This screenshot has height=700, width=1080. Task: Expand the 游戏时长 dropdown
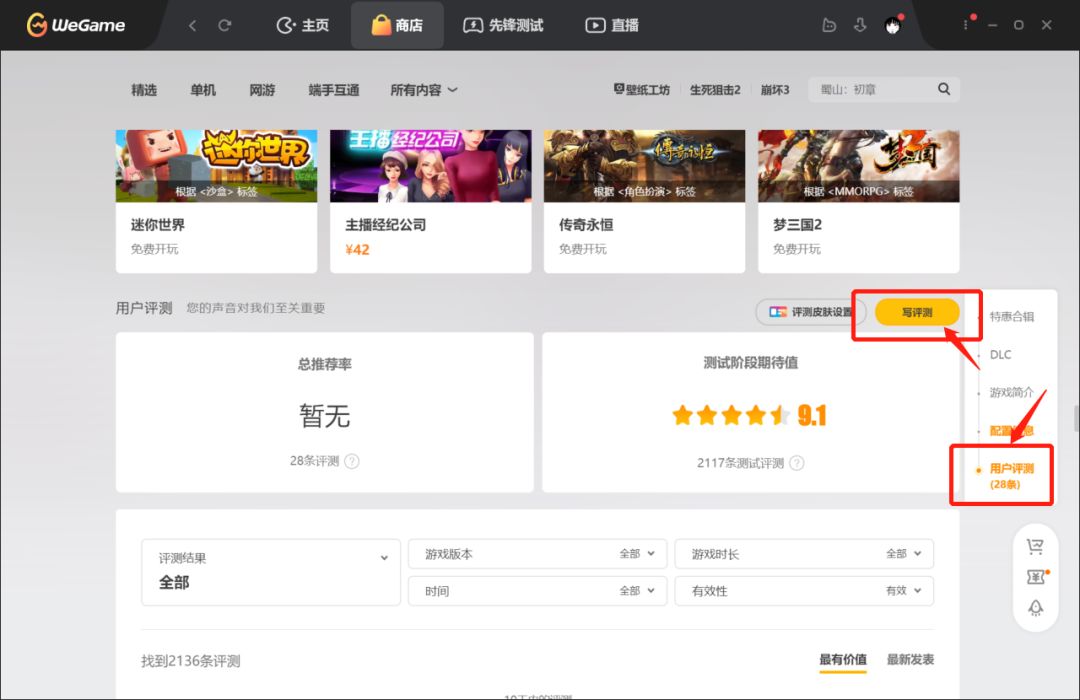click(x=804, y=553)
